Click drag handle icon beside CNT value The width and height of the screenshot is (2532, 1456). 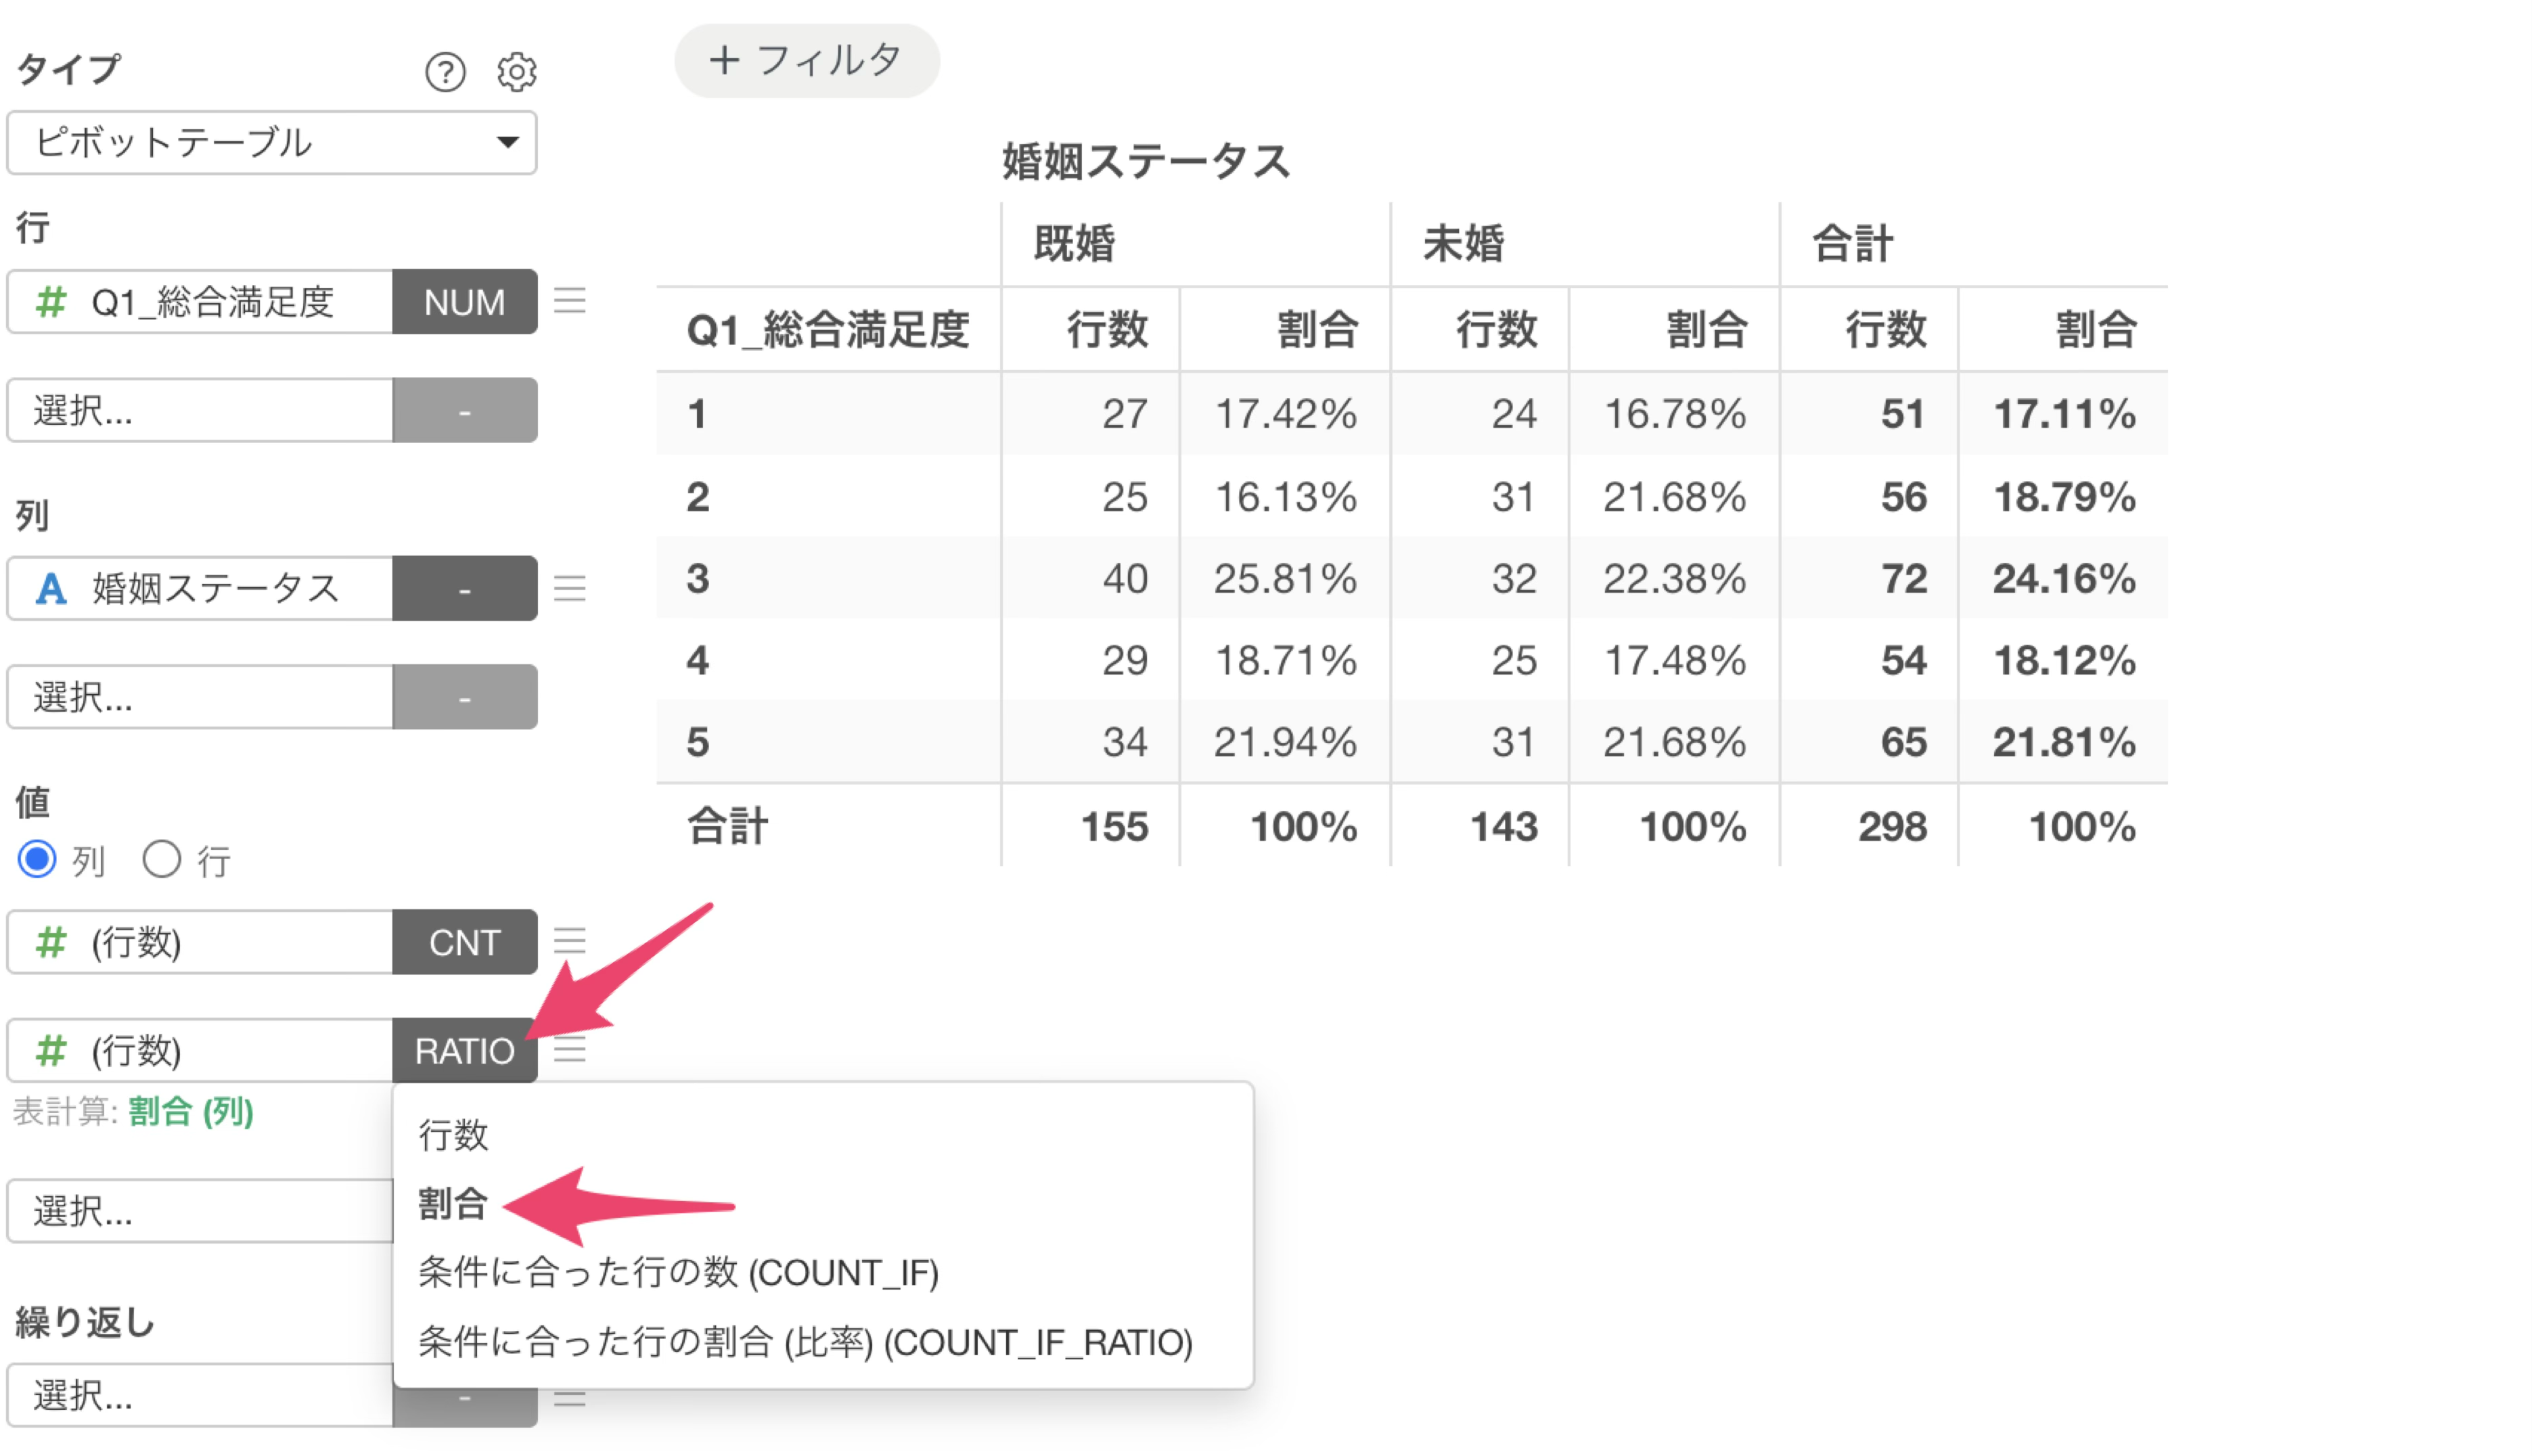point(570,941)
